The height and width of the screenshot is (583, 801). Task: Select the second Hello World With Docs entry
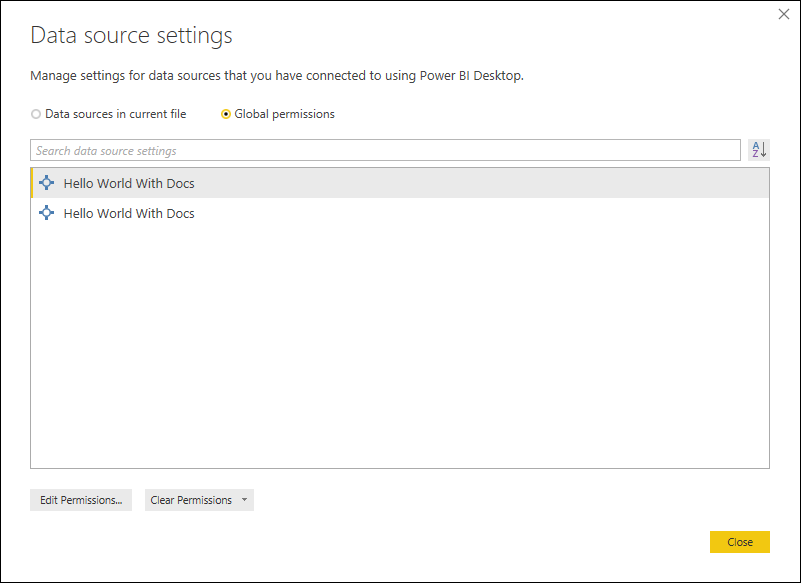pyautogui.click(x=128, y=213)
